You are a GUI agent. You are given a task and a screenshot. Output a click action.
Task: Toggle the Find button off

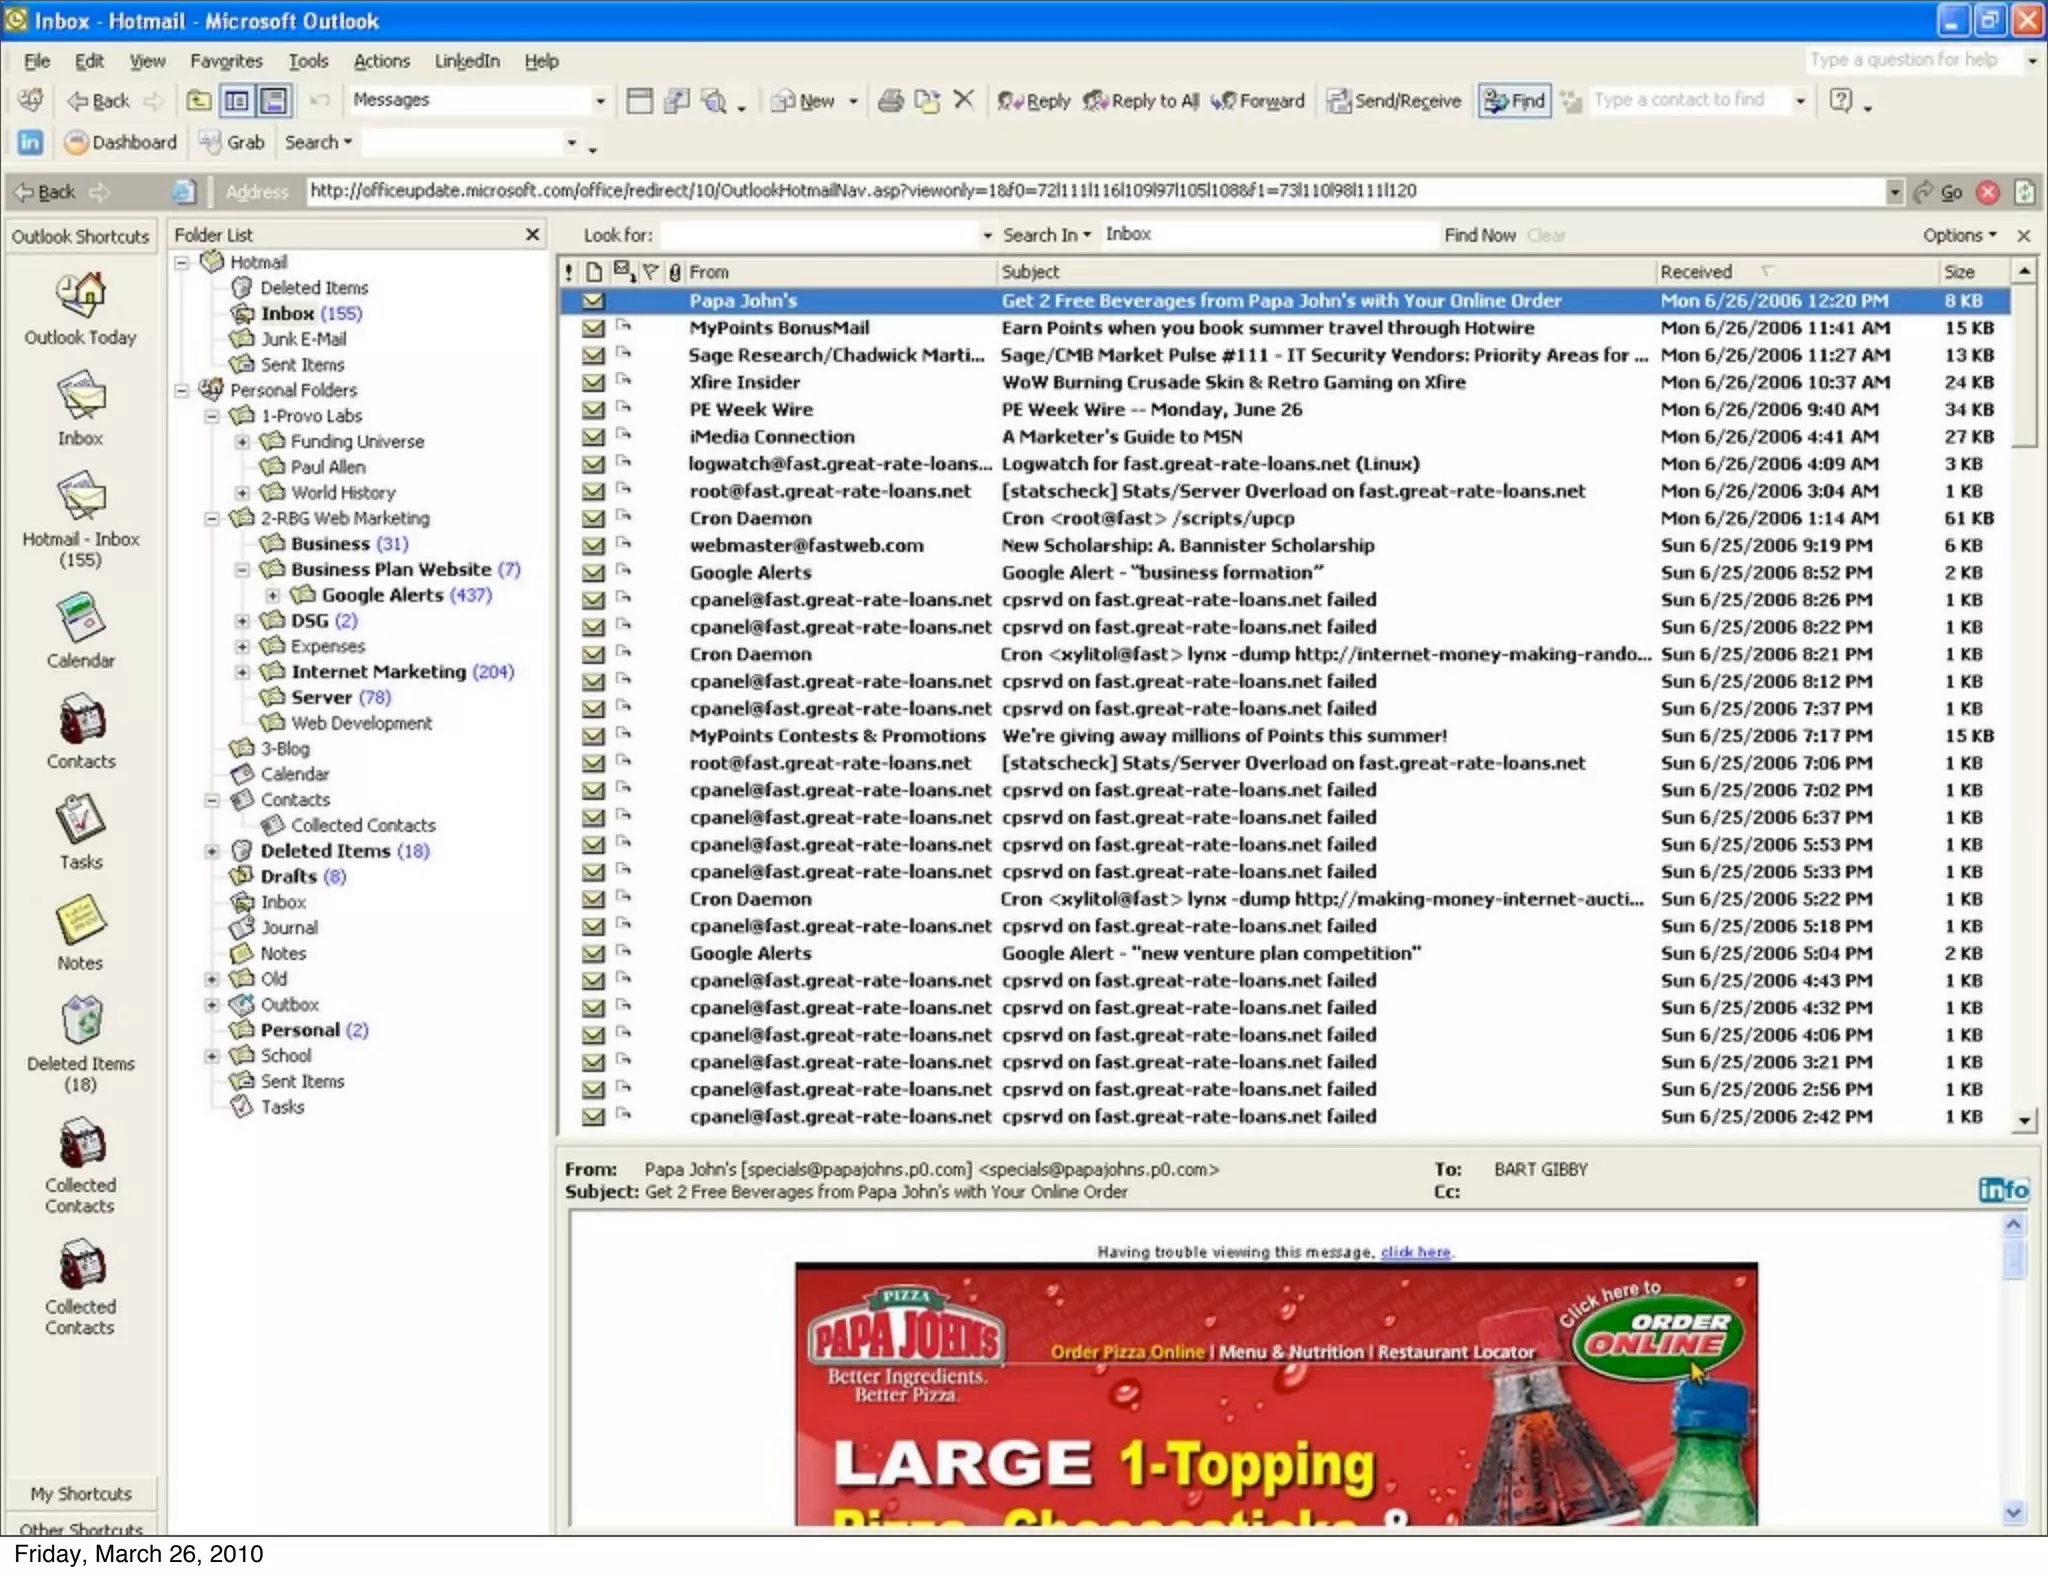point(1514,100)
